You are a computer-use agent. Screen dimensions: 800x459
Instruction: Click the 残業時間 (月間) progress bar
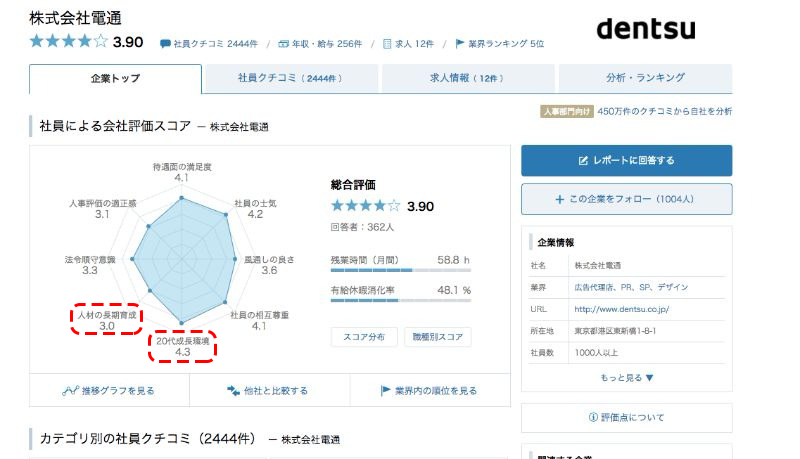[x=401, y=270]
